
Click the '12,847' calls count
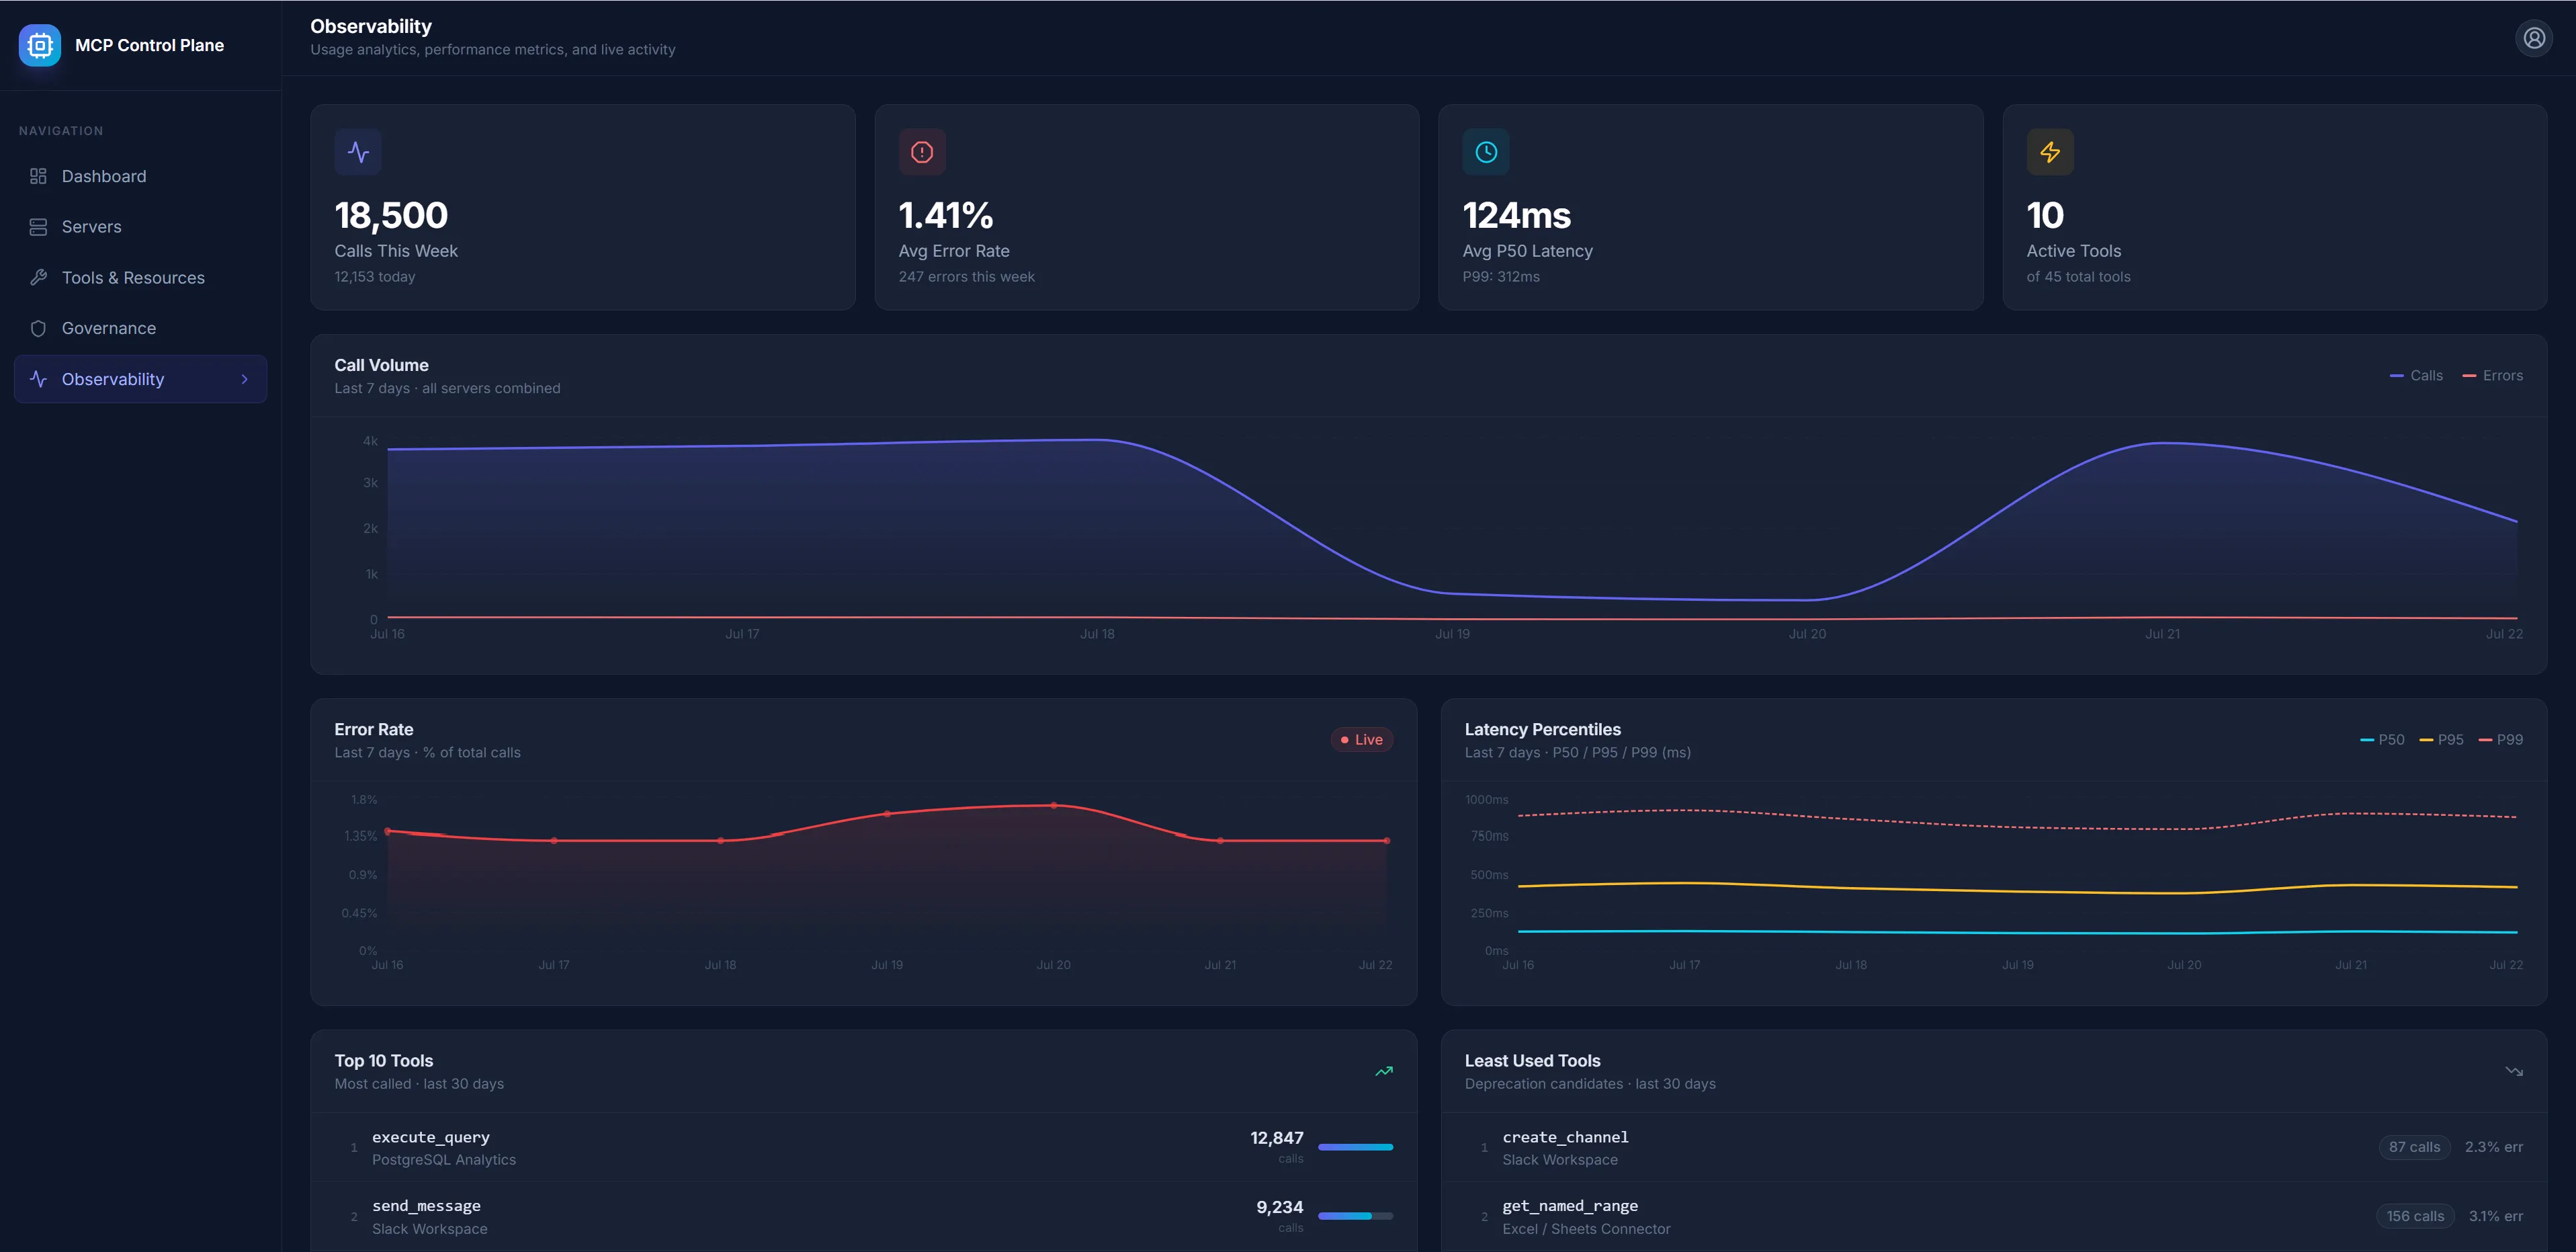pyautogui.click(x=1276, y=1138)
